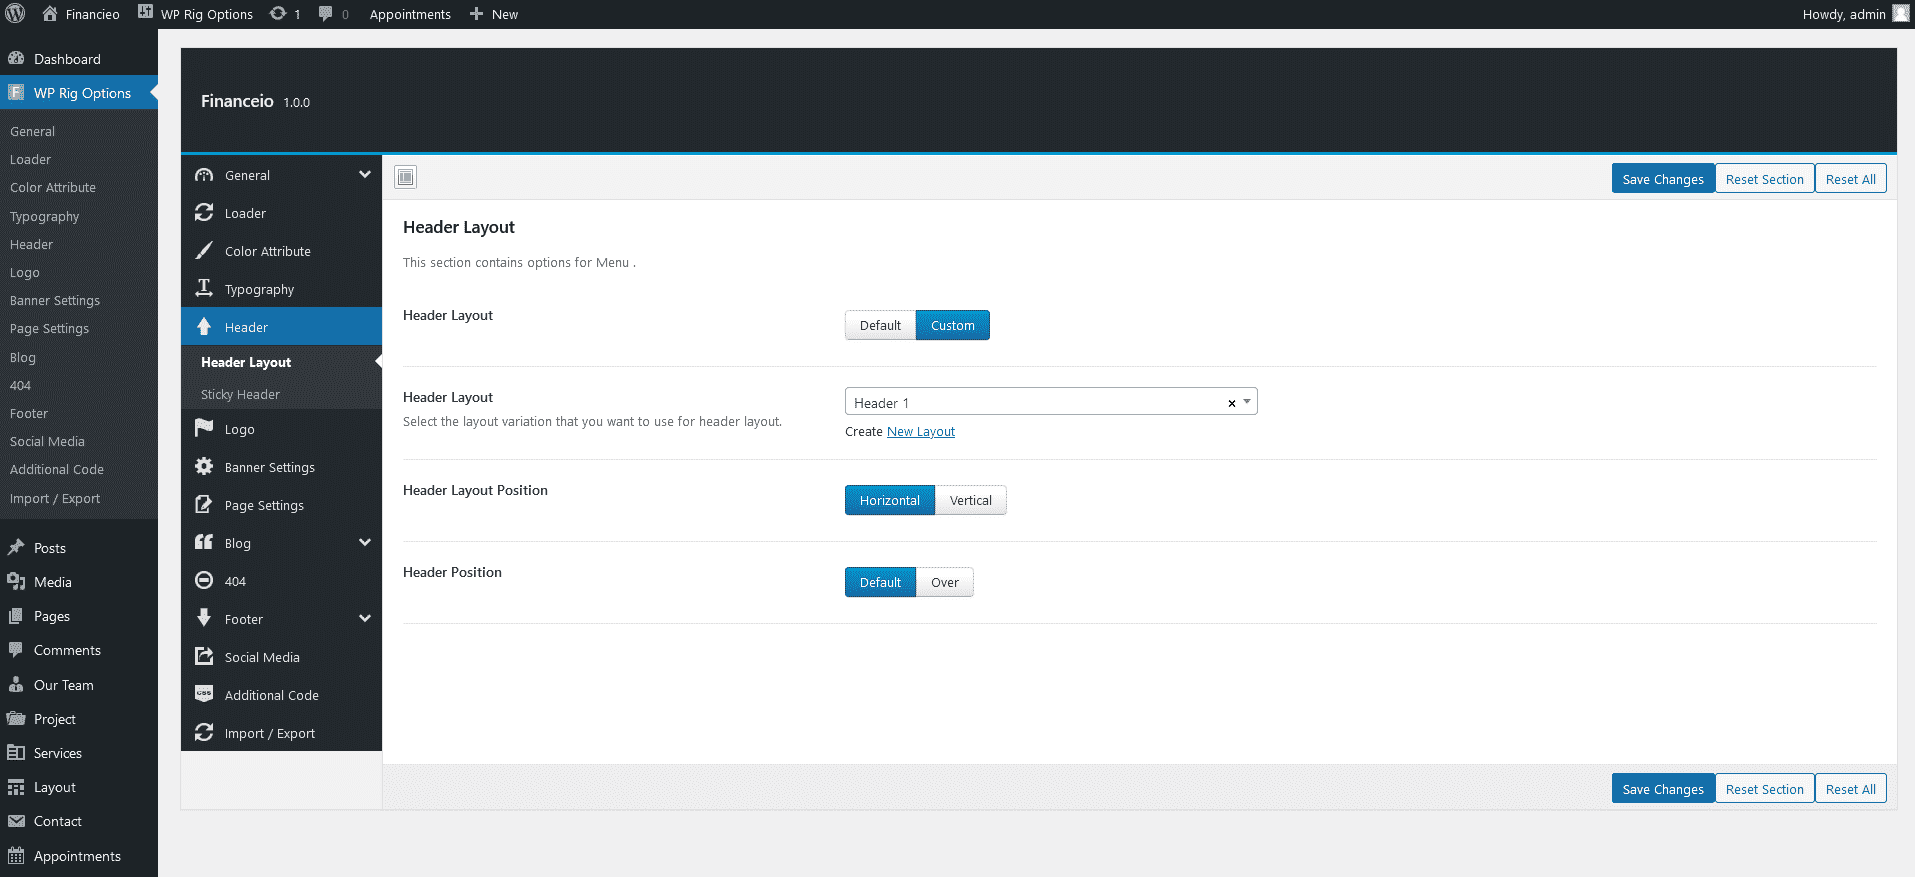1915x877 pixels.
Task: Click the Posts pushpin icon in sidebar
Action: pyautogui.click(x=16, y=548)
